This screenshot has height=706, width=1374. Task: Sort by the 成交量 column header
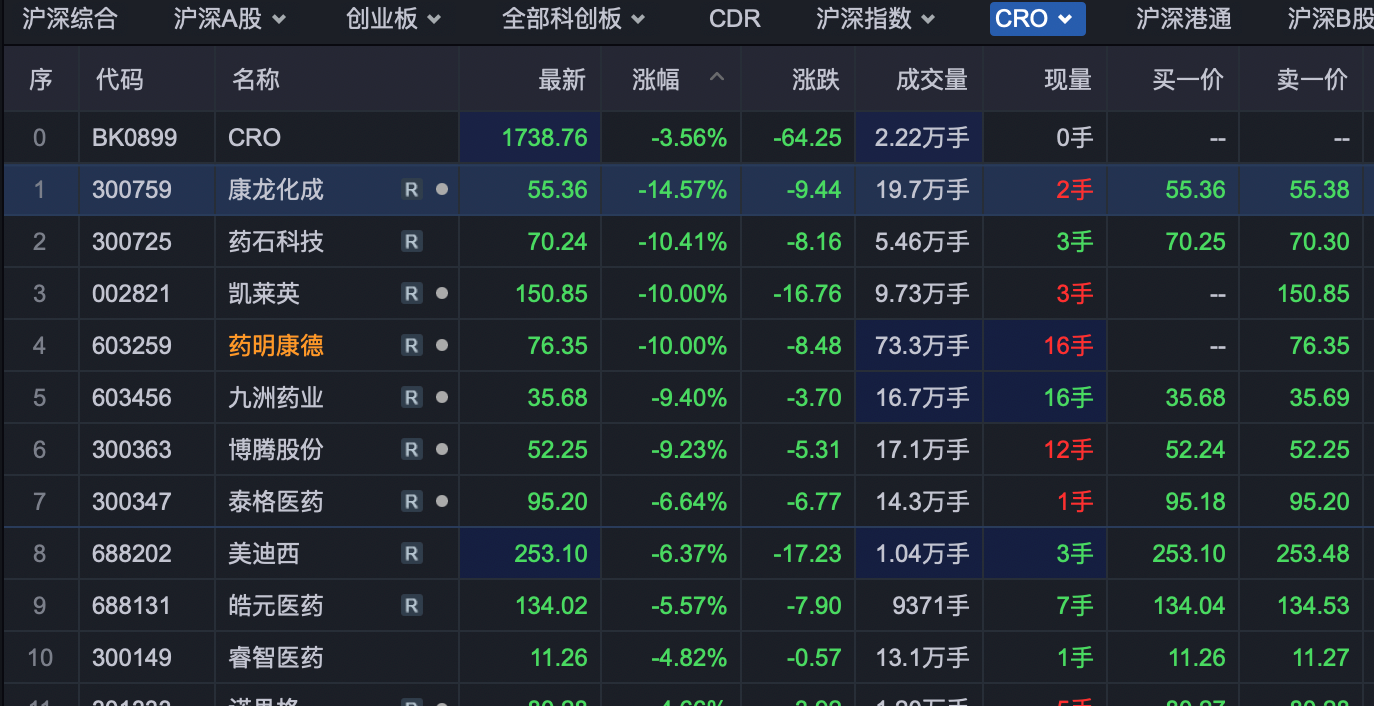coord(931,80)
